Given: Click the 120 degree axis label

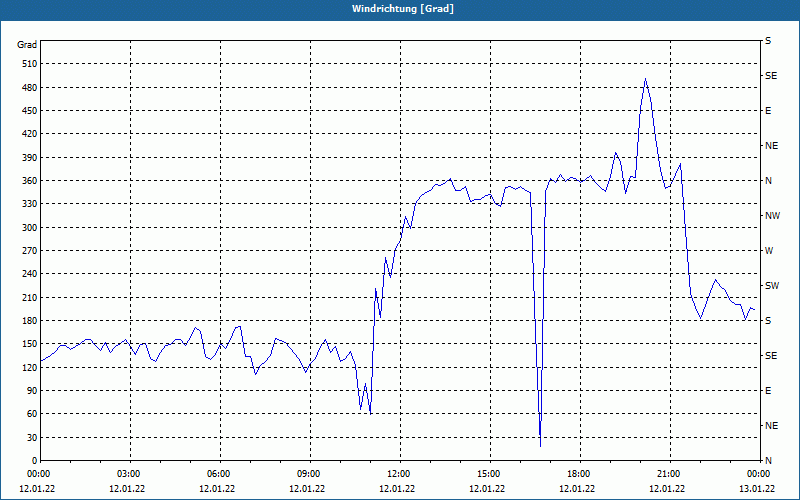Looking at the screenshot, I should click(30, 367).
